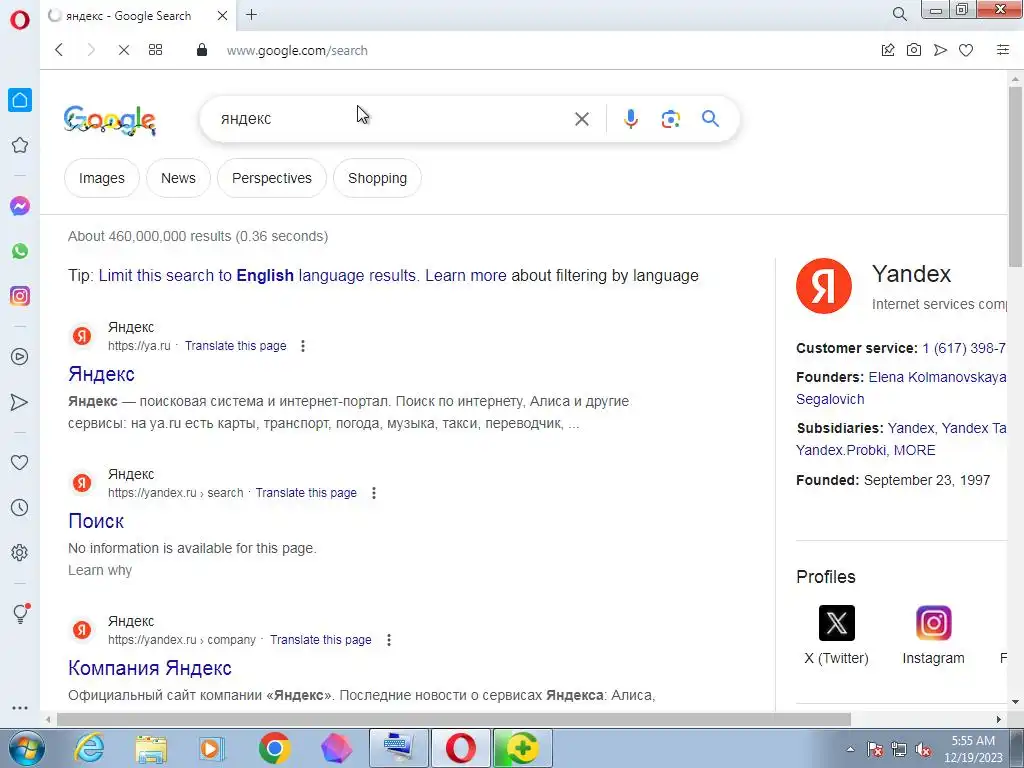
Task: Open more options for yandex.ru company result
Action: tap(389, 640)
